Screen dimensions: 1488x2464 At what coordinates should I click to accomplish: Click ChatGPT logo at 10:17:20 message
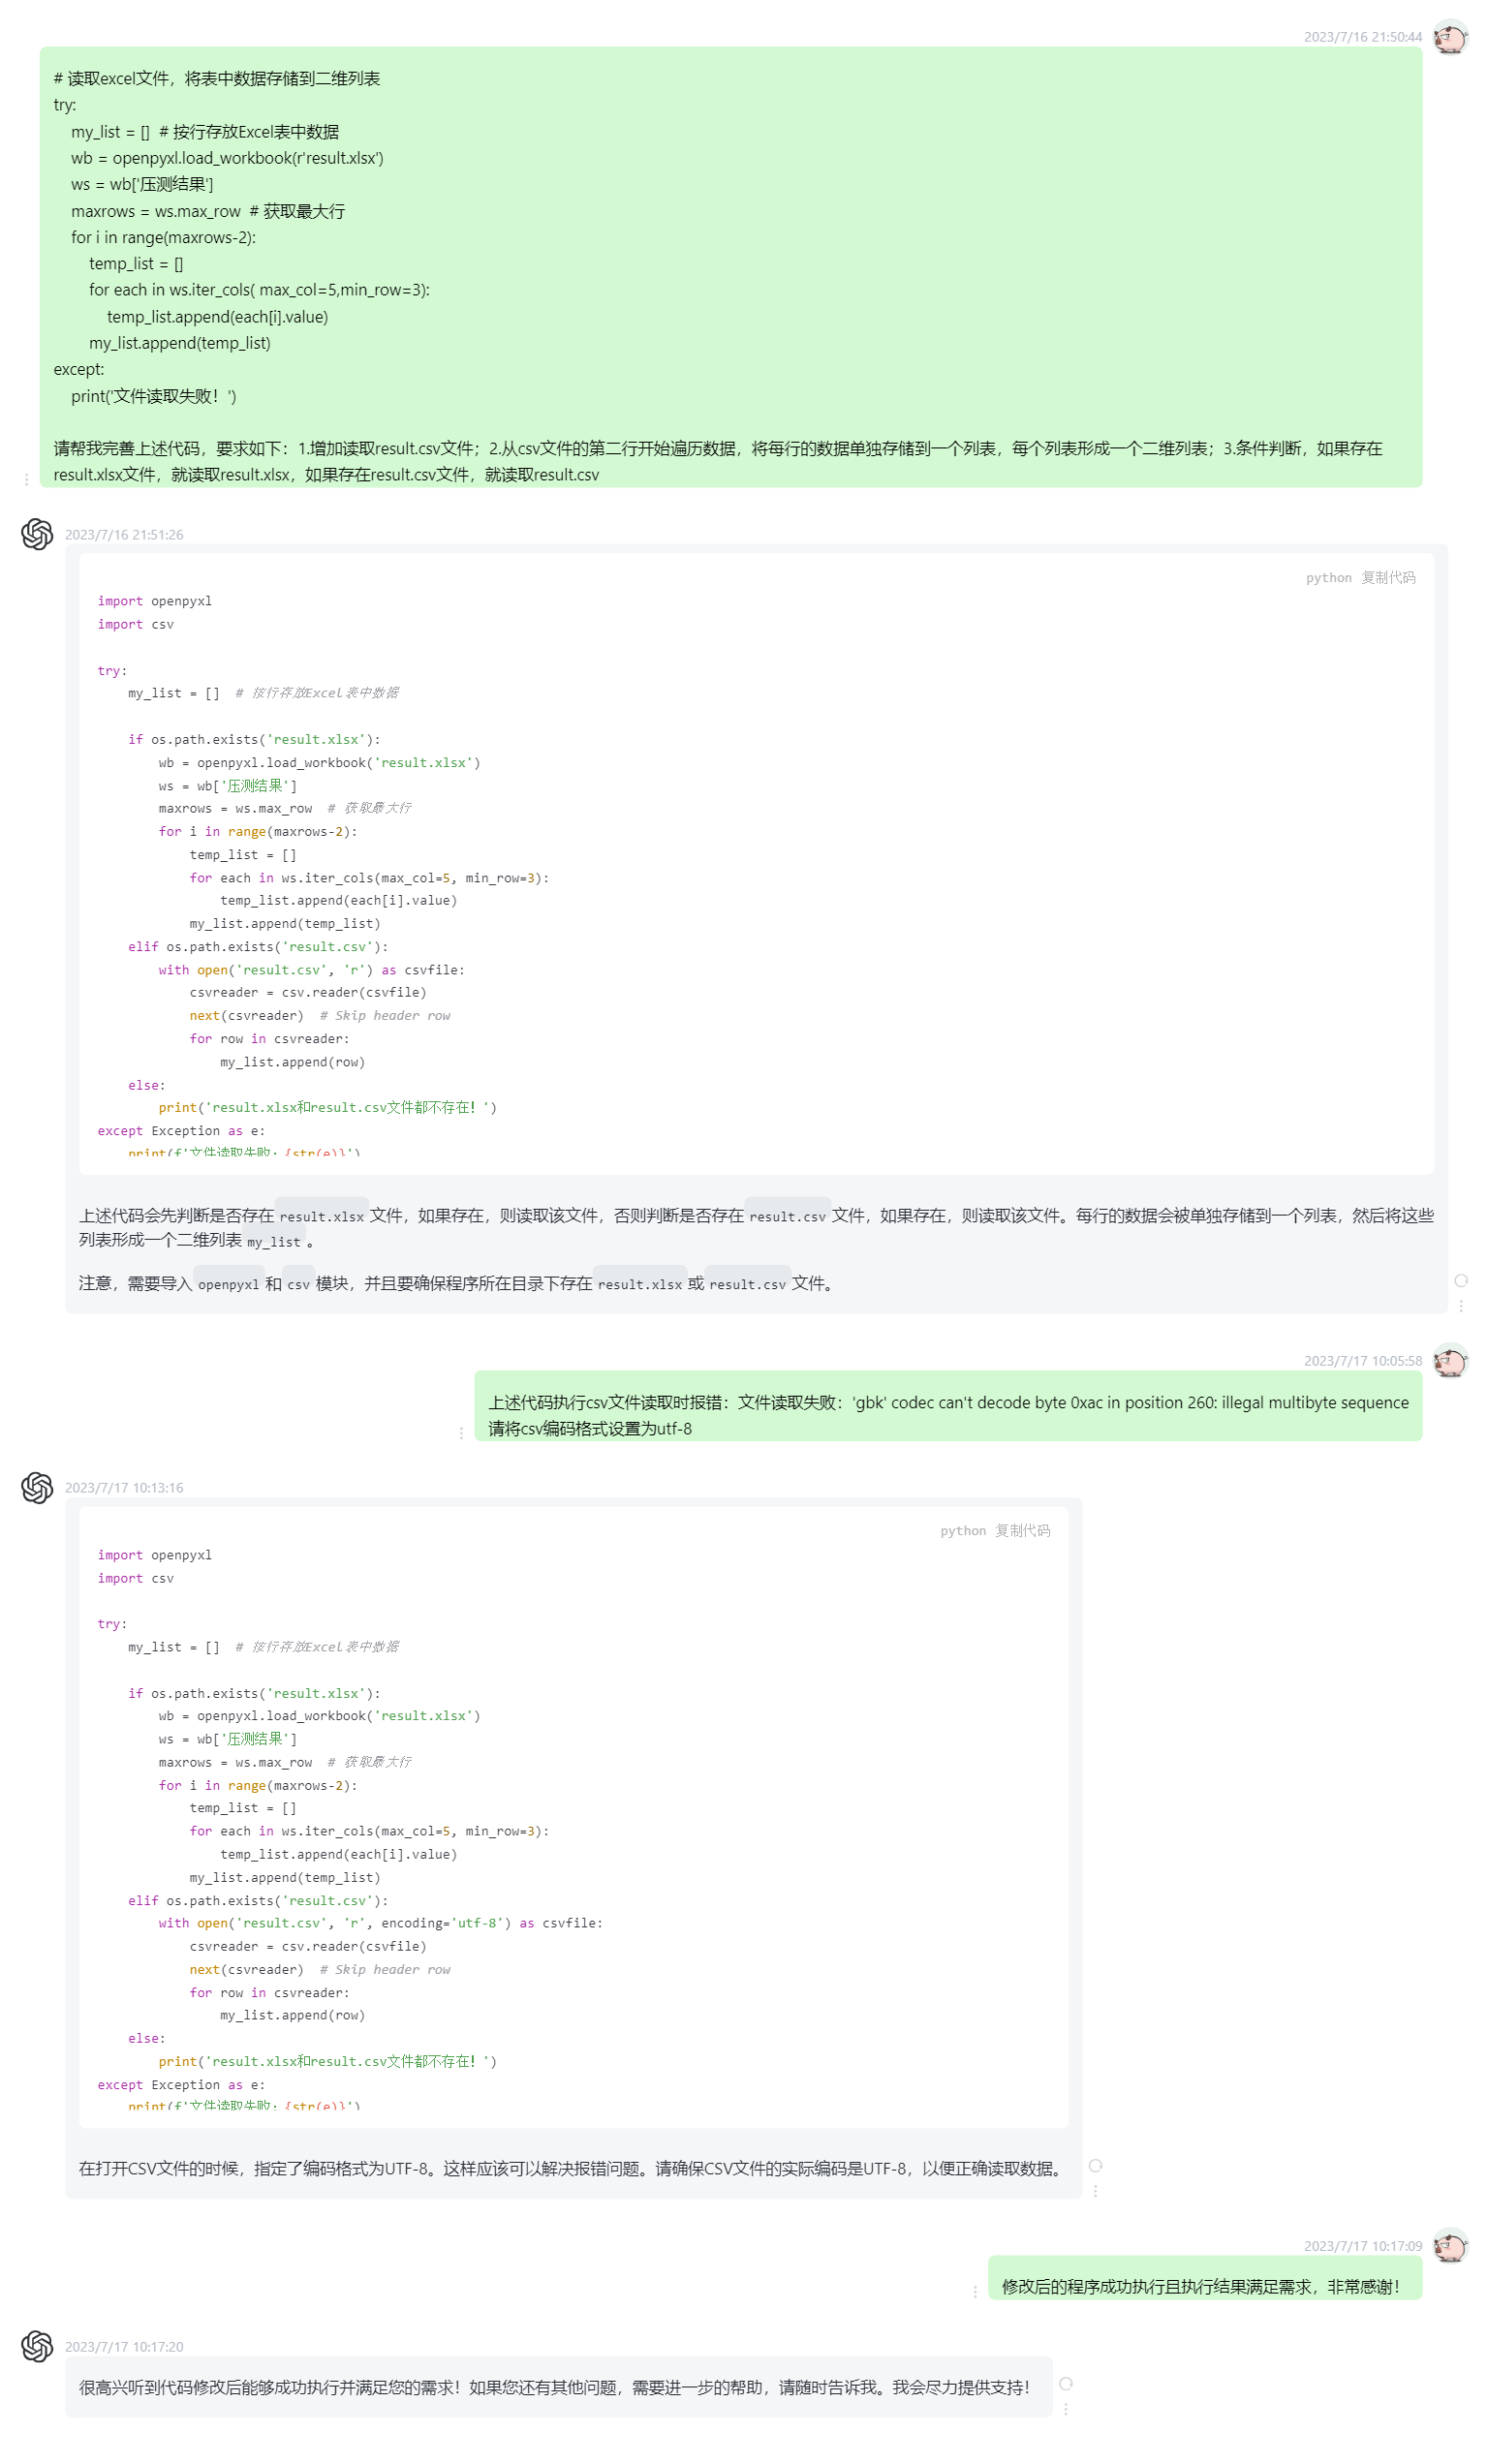(x=37, y=2346)
